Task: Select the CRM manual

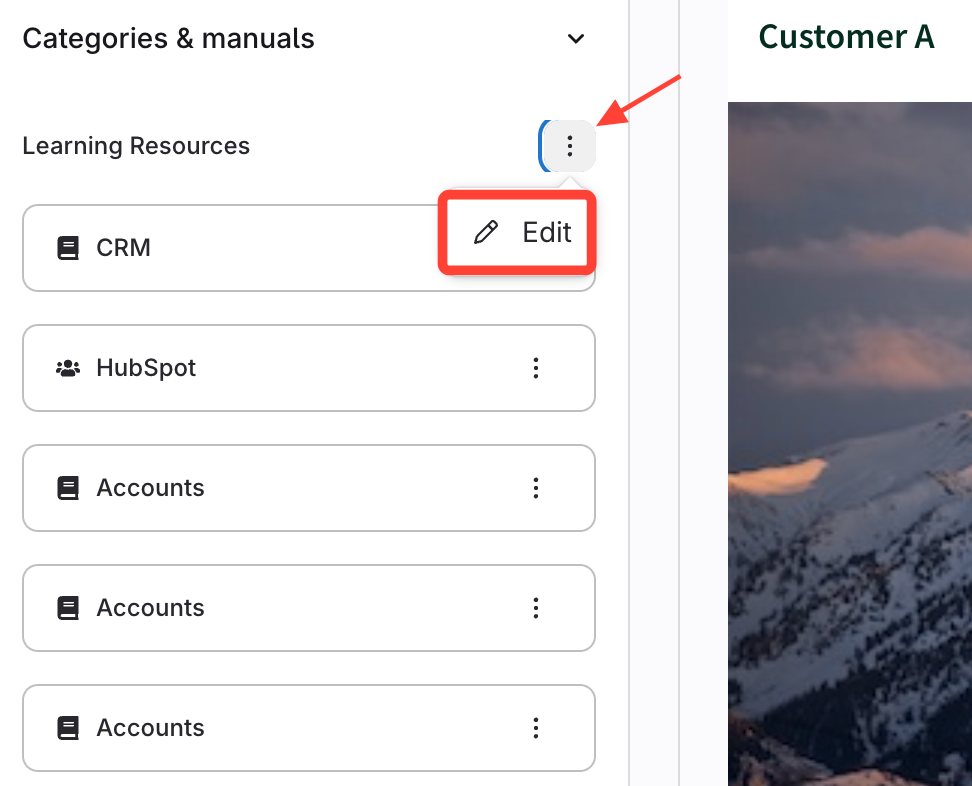Action: tap(123, 248)
